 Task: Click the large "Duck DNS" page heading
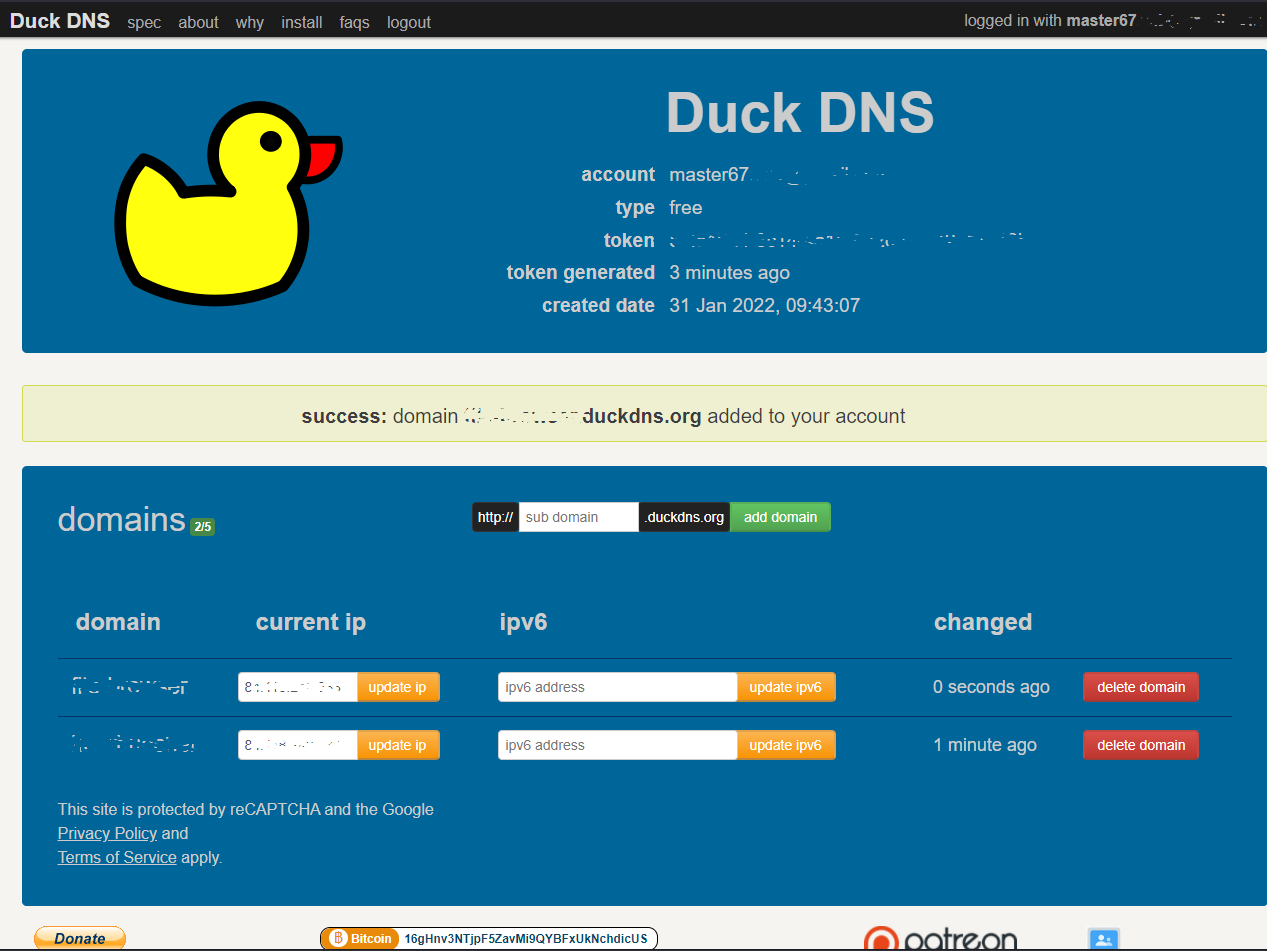point(800,112)
